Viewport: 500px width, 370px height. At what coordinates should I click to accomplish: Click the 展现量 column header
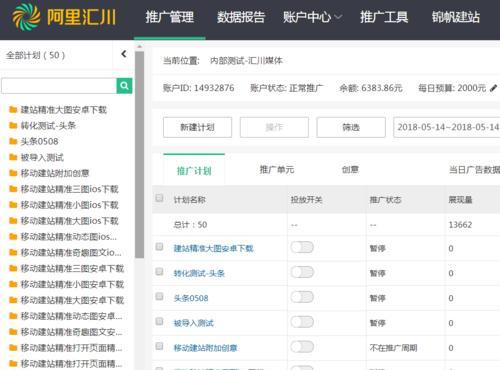[460, 200]
